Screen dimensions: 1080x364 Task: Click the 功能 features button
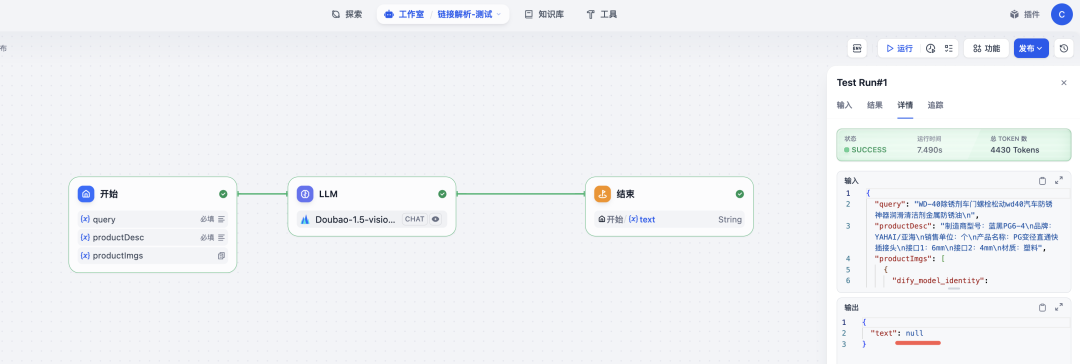[986, 48]
